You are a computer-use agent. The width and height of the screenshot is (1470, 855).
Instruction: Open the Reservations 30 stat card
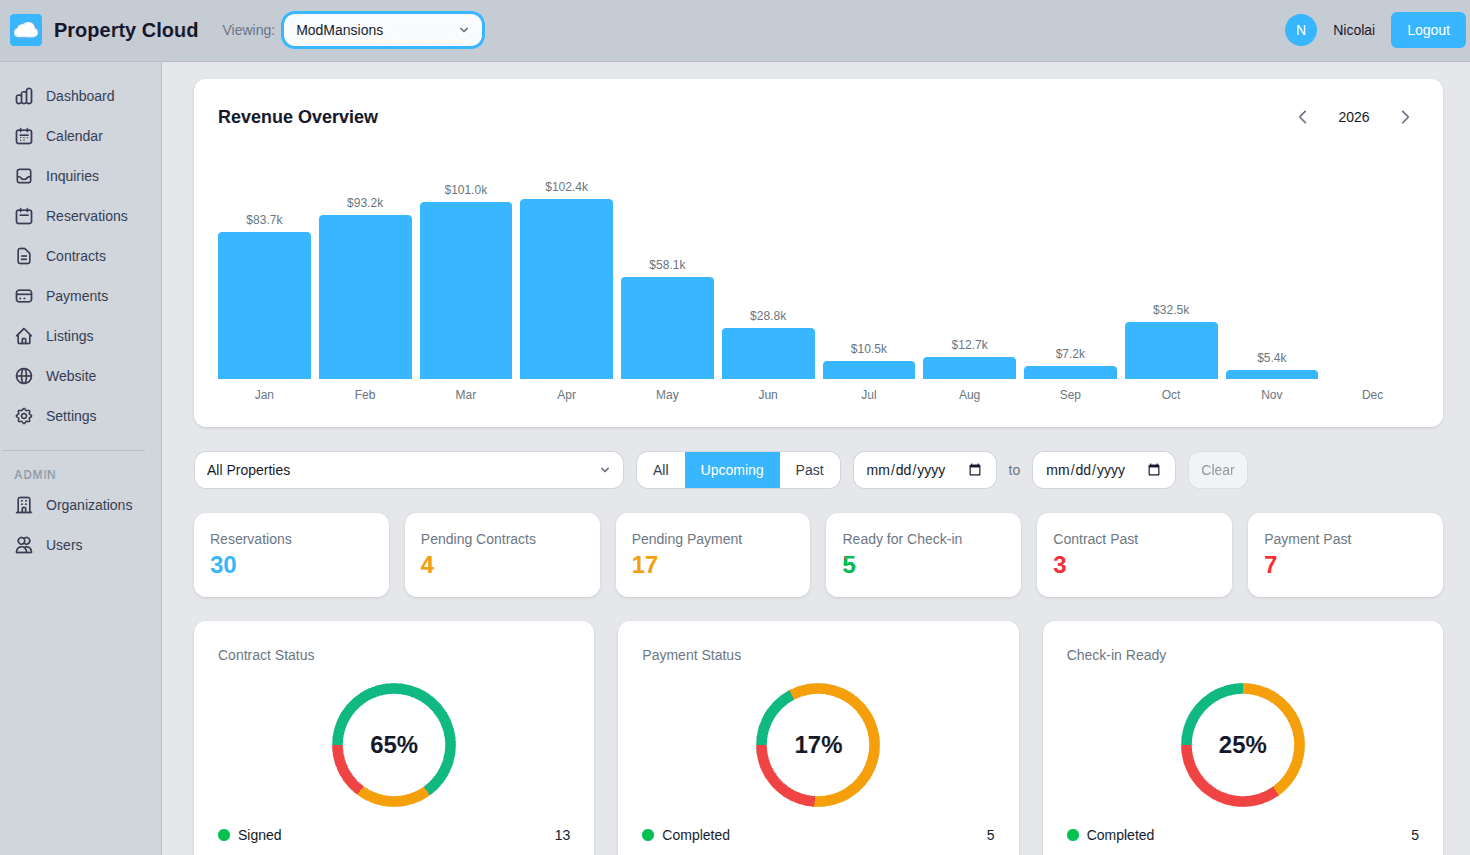291,555
